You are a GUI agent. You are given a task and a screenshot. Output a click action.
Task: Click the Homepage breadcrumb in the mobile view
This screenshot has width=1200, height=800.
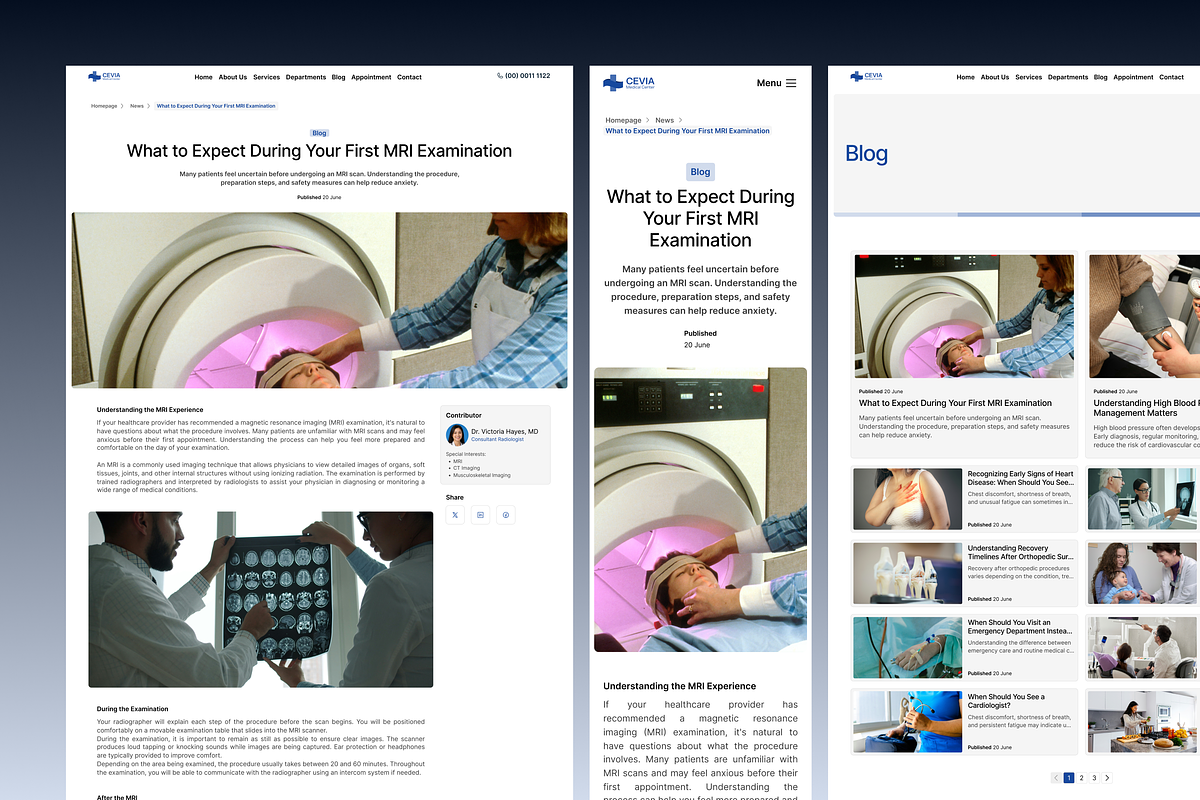pyautogui.click(x=623, y=120)
